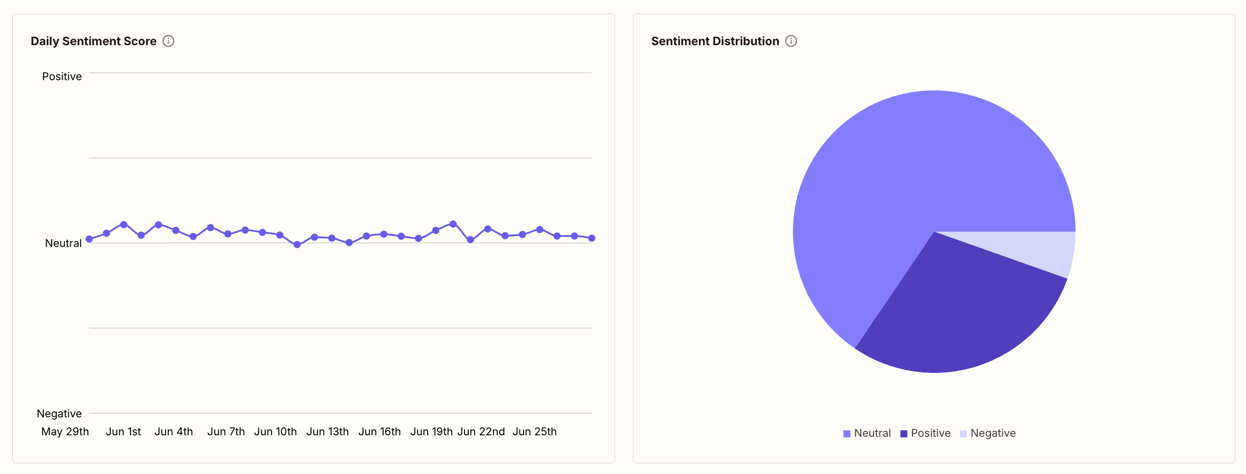Click the Negative y-axis label

coord(59,414)
